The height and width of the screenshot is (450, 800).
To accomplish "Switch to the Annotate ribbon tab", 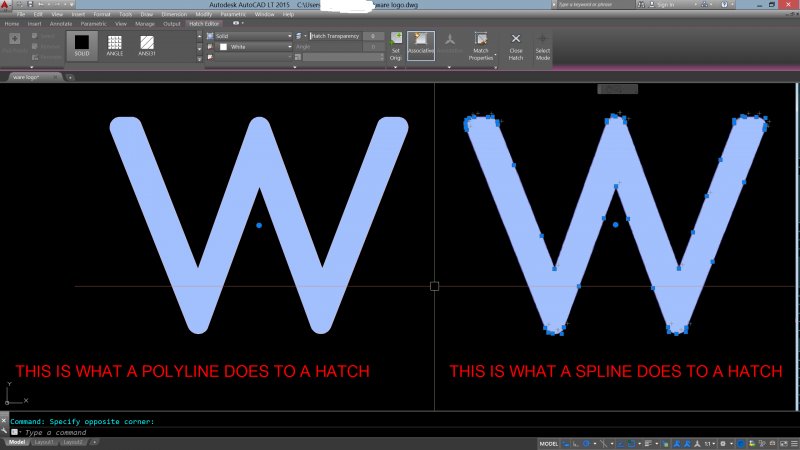I will 61,22.
